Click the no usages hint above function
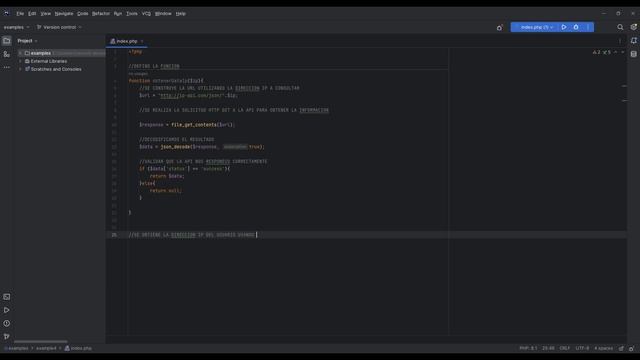 tap(138, 74)
